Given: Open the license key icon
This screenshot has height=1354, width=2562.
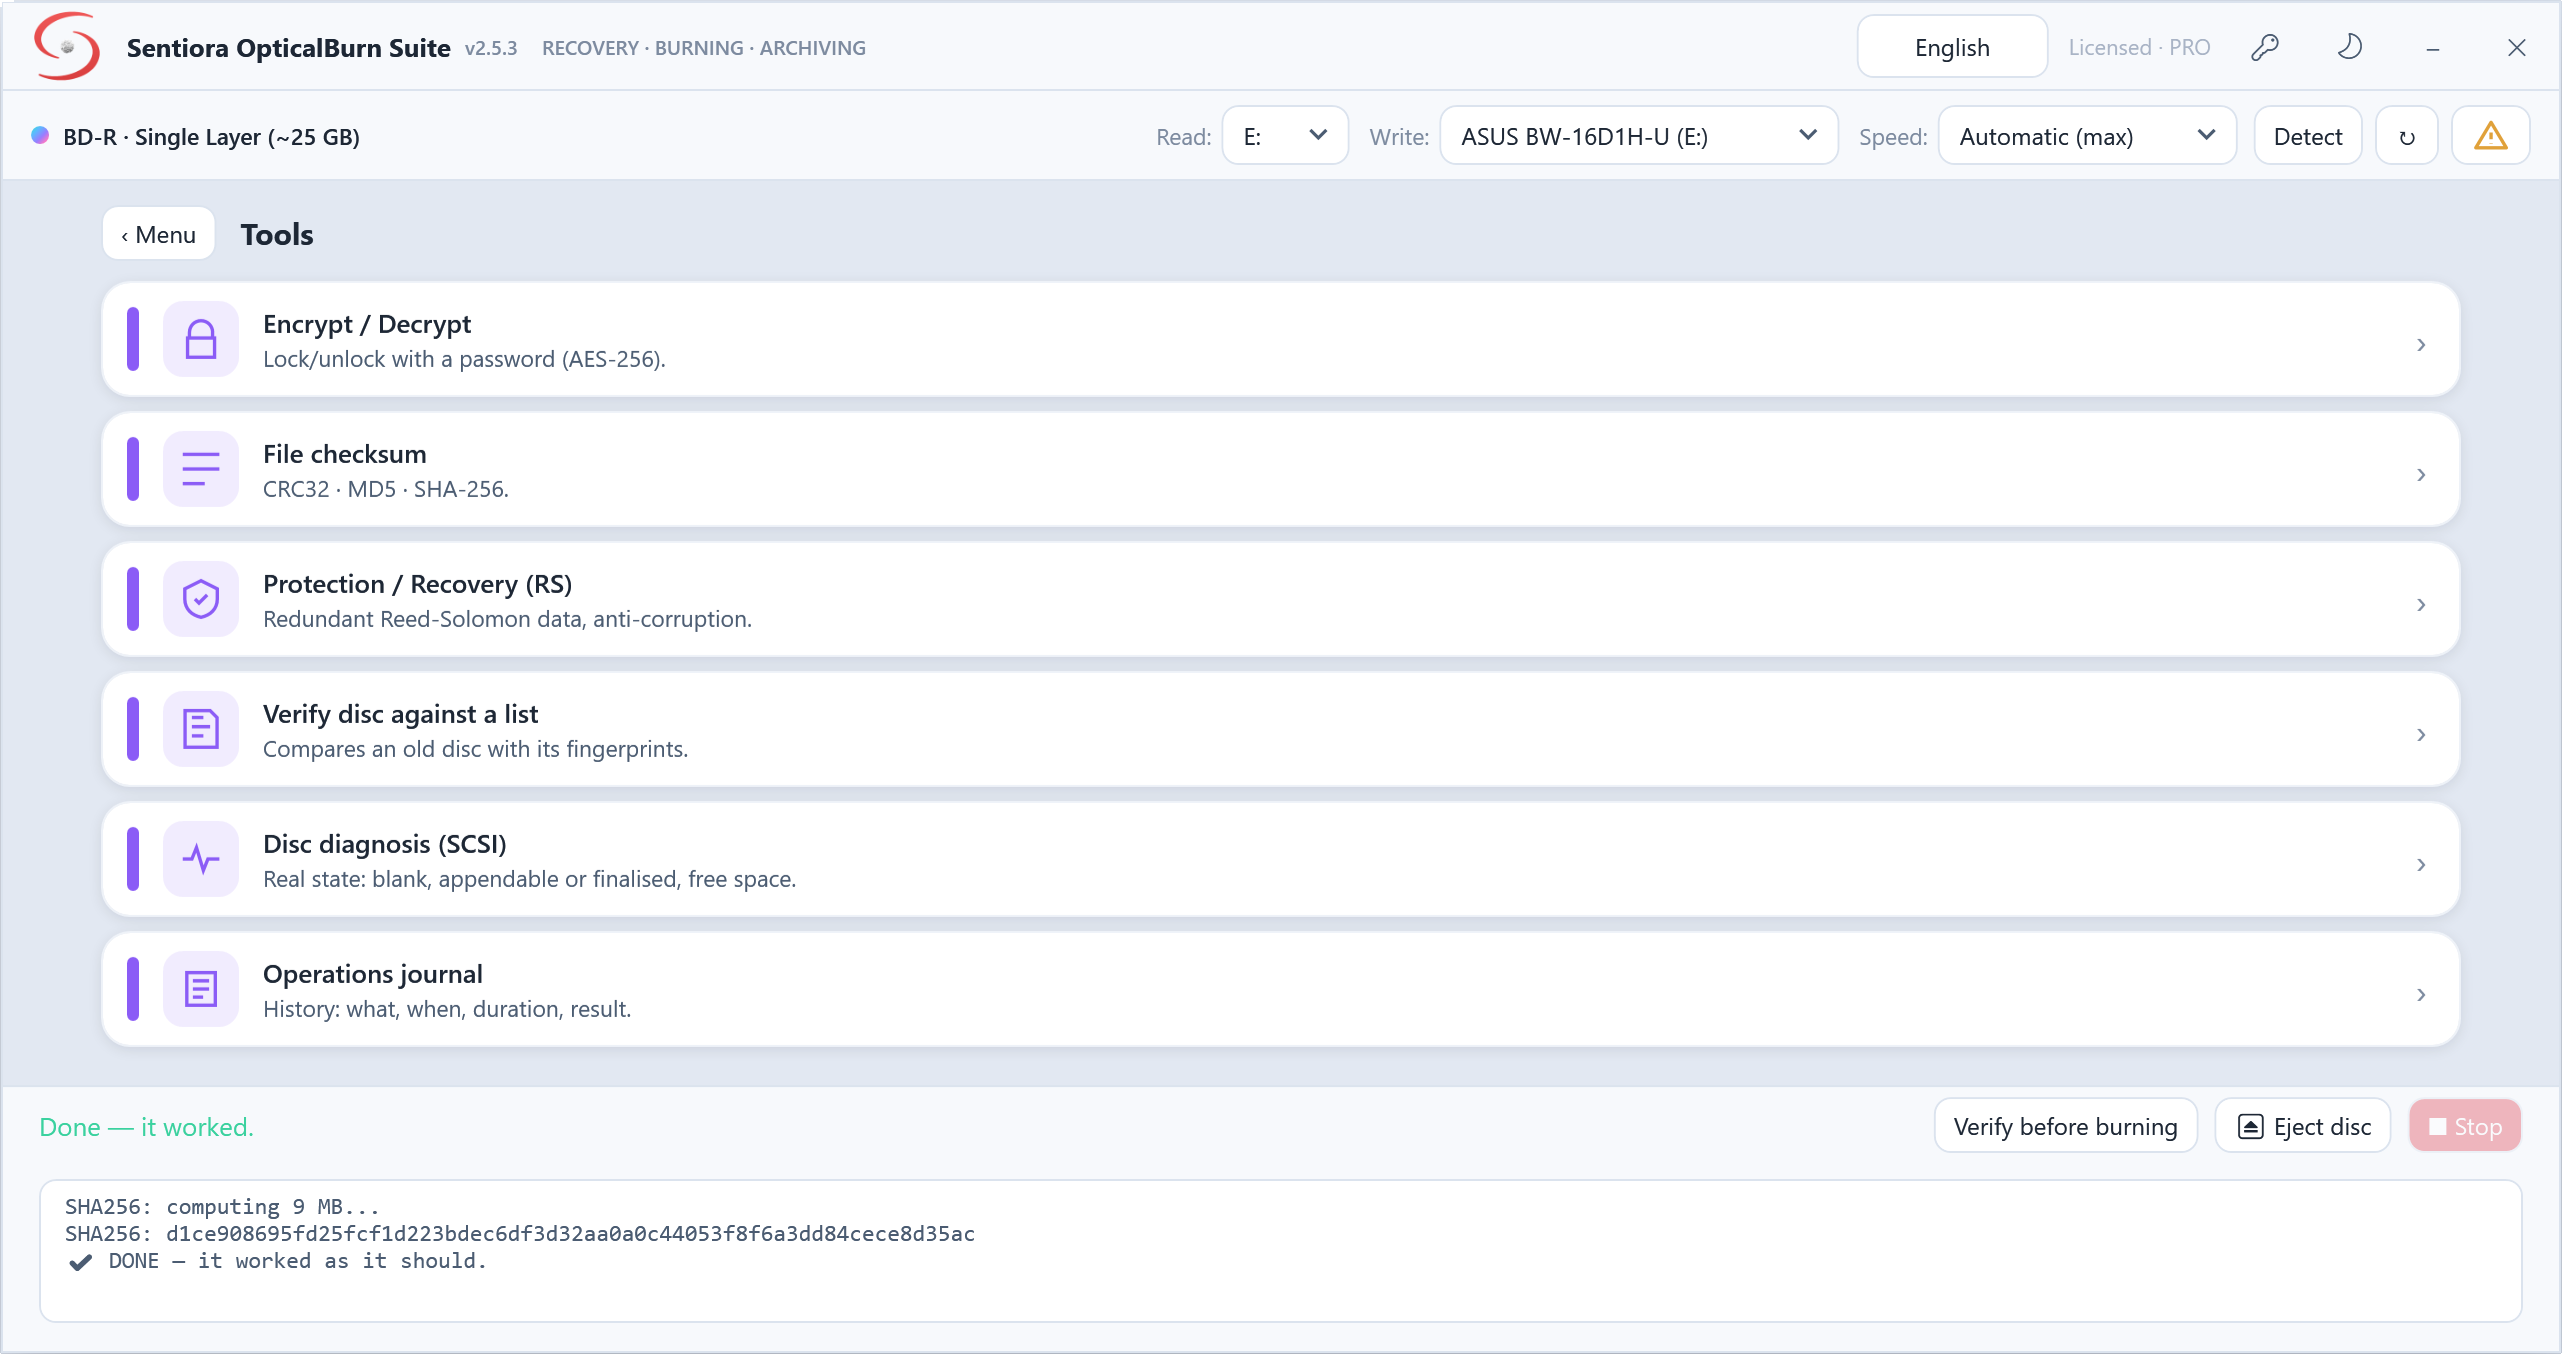Looking at the screenshot, I should coord(2265,47).
